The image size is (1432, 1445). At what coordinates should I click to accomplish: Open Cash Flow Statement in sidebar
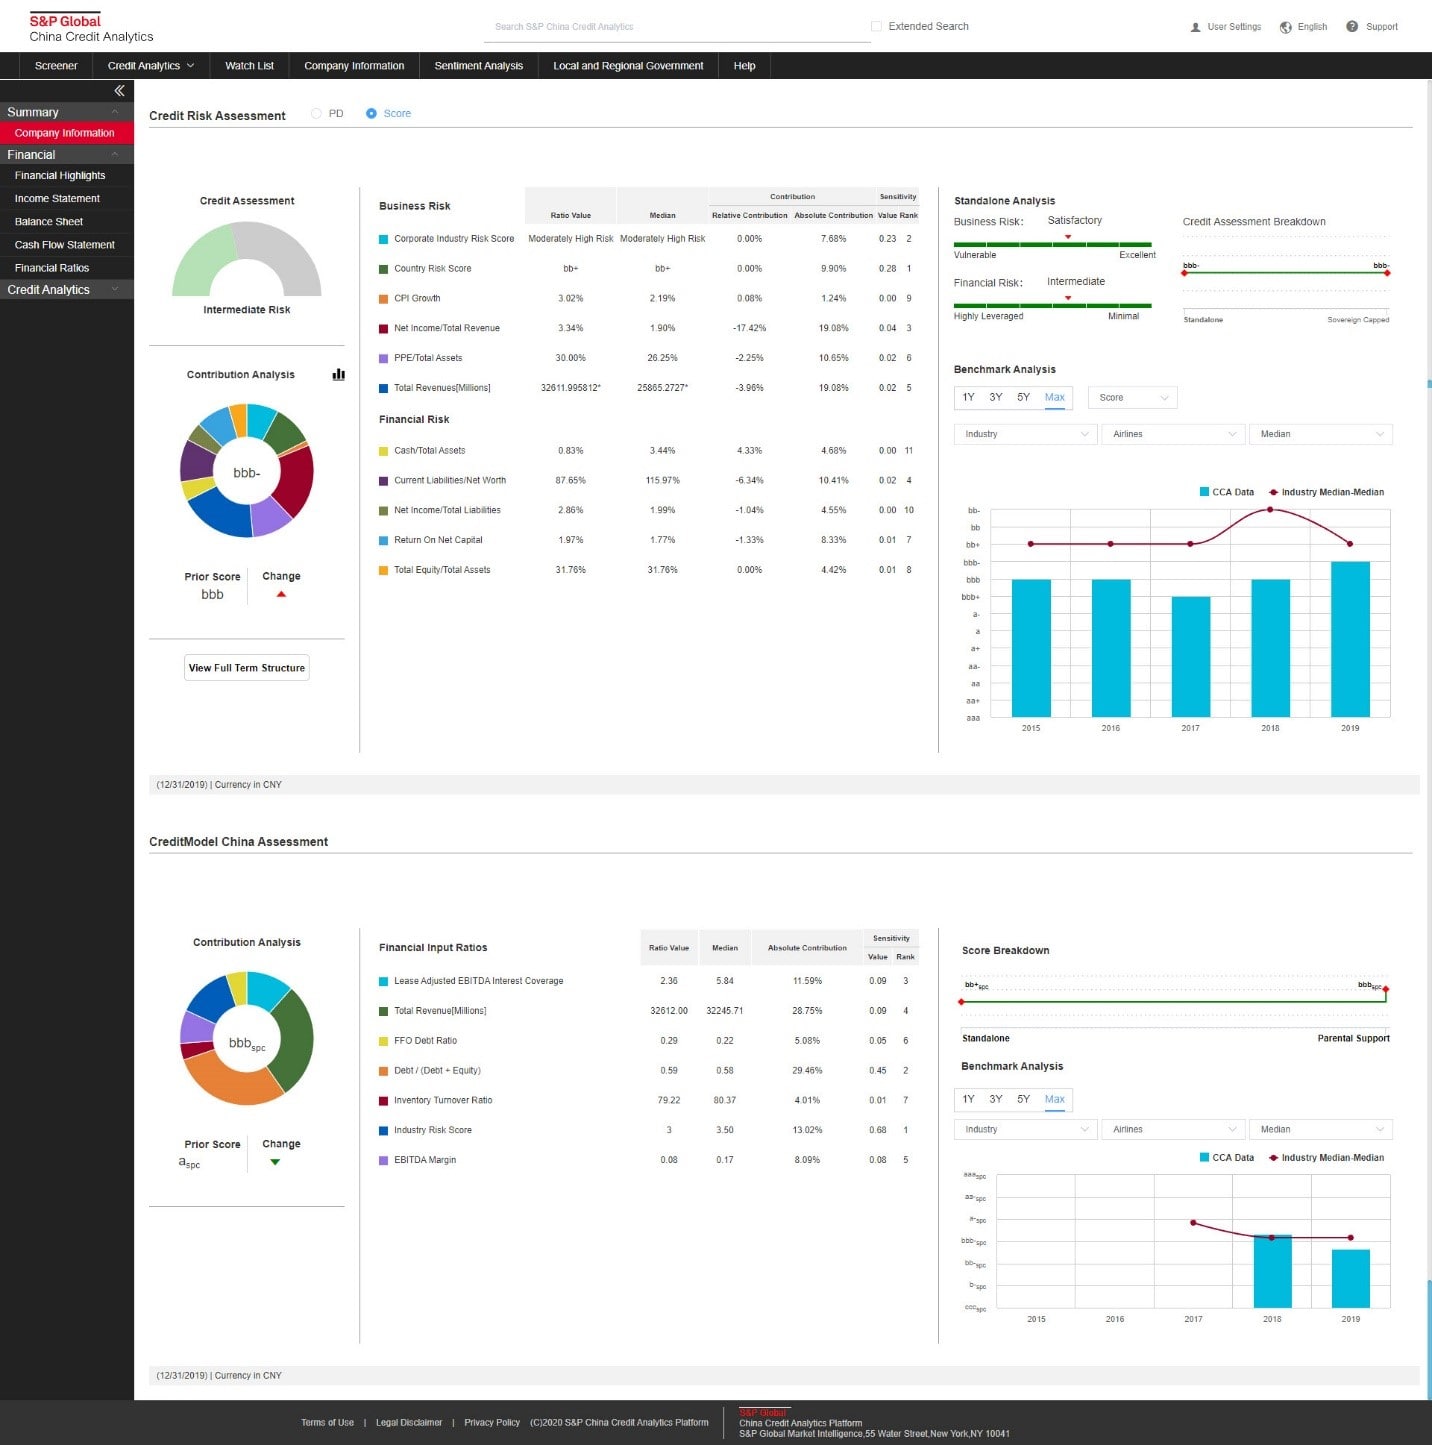coord(66,245)
